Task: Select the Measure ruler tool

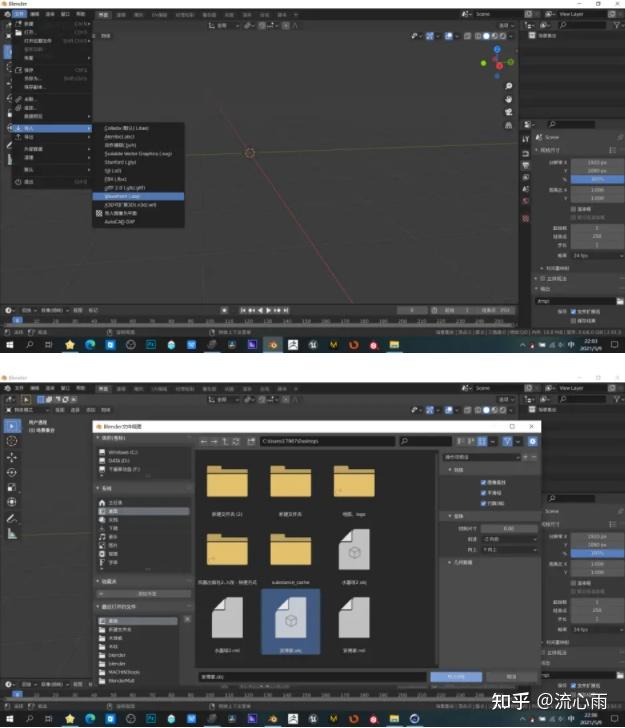Action: 12,534
